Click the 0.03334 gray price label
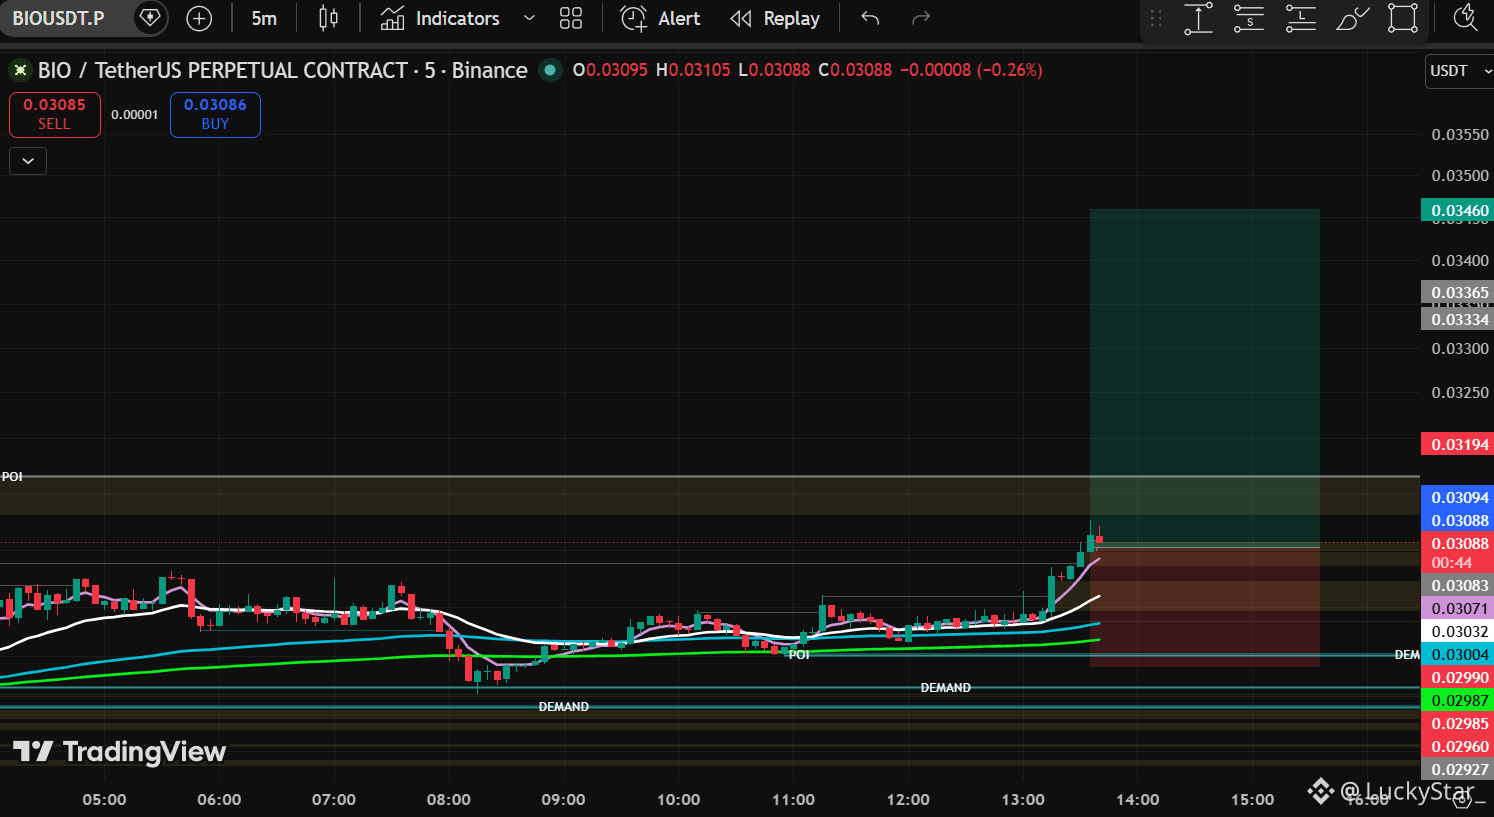 1457,319
